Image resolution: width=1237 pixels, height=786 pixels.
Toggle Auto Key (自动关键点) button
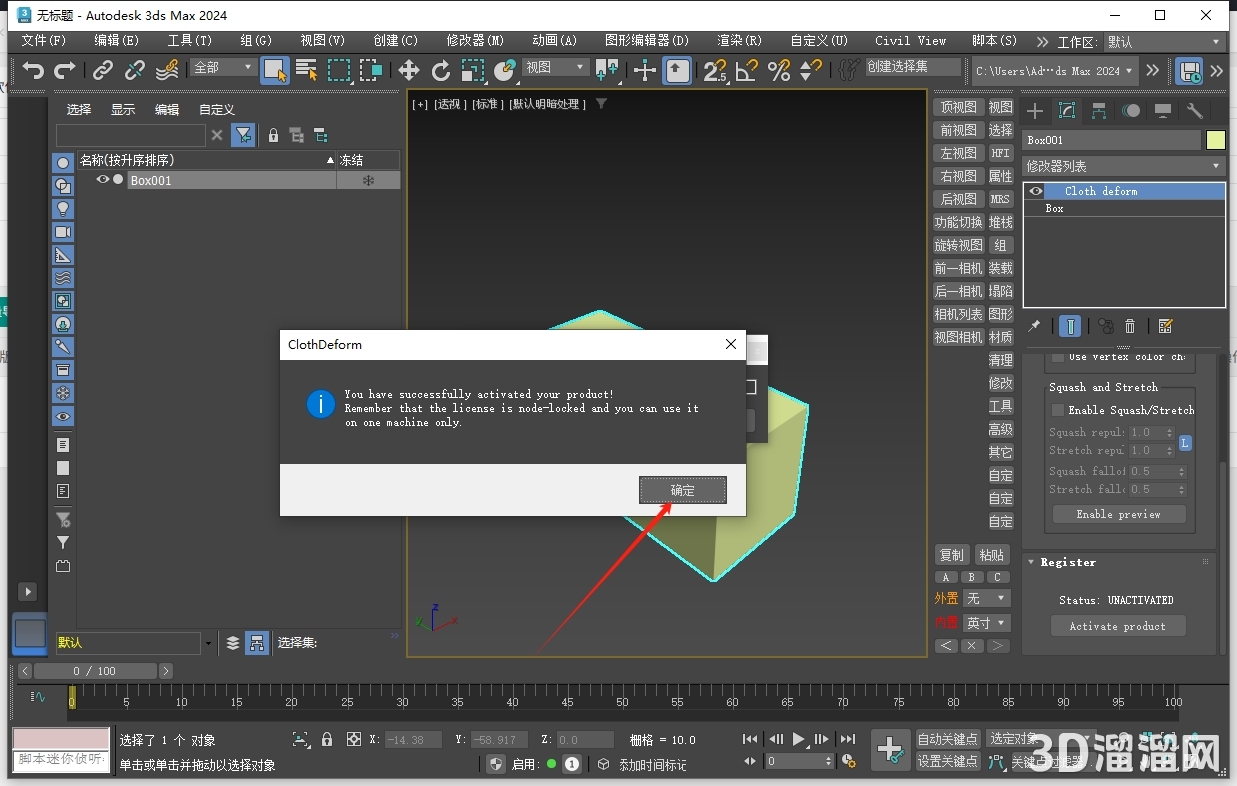pos(948,739)
